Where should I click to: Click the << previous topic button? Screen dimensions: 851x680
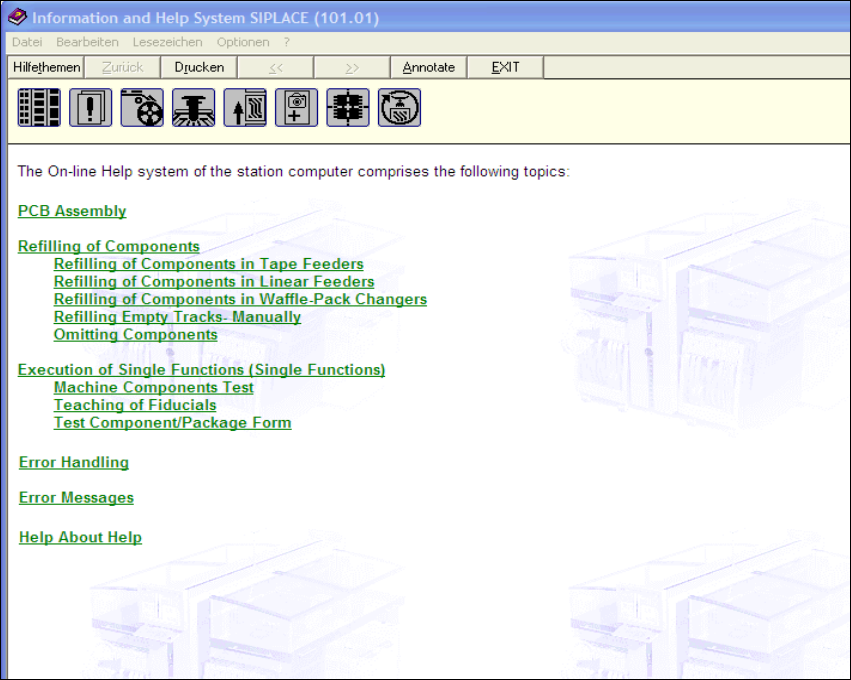[x=276, y=67]
